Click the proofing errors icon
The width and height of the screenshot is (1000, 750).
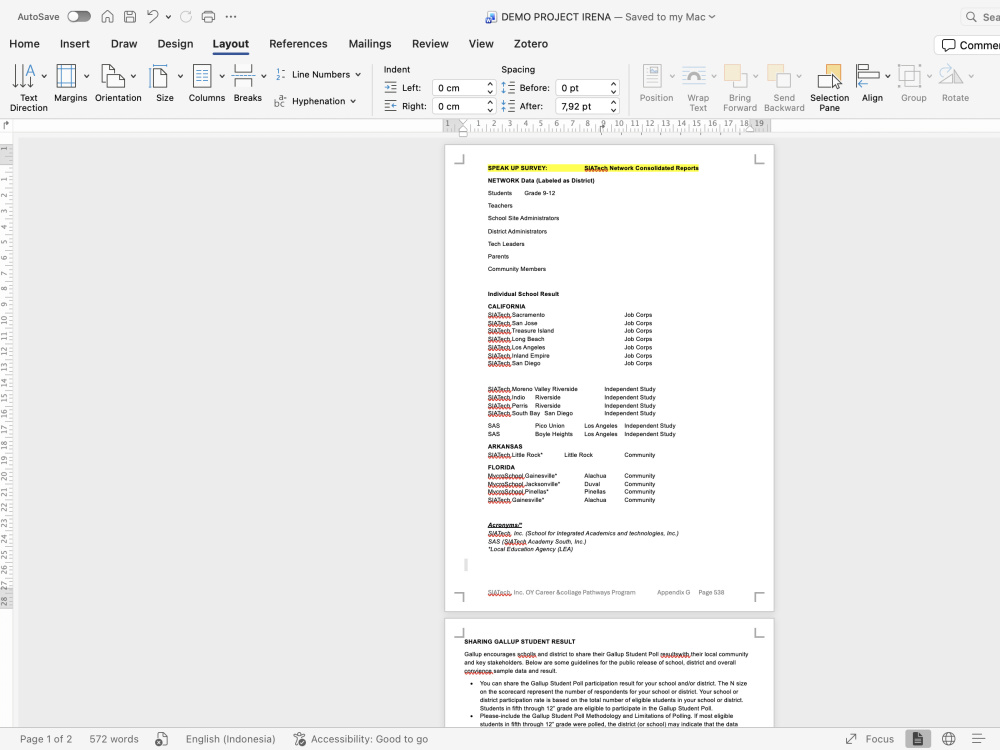[x=161, y=739]
